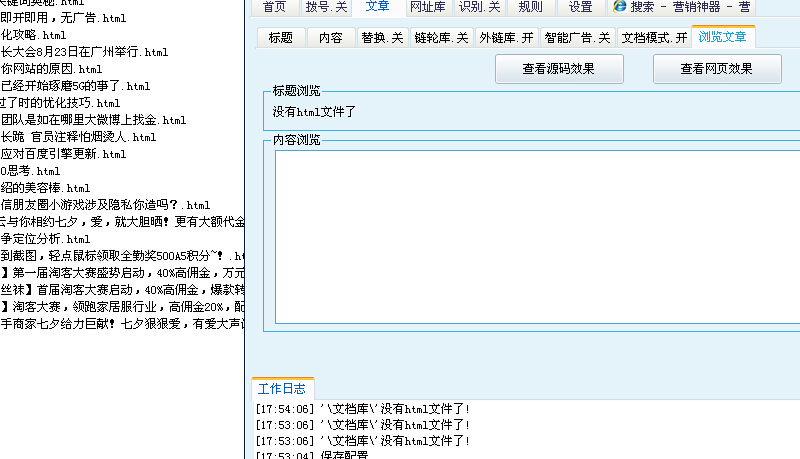The width and height of the screenshot is (800, 459).
Task: Select the 内容 sub-tab
Action: click(330, 38)
